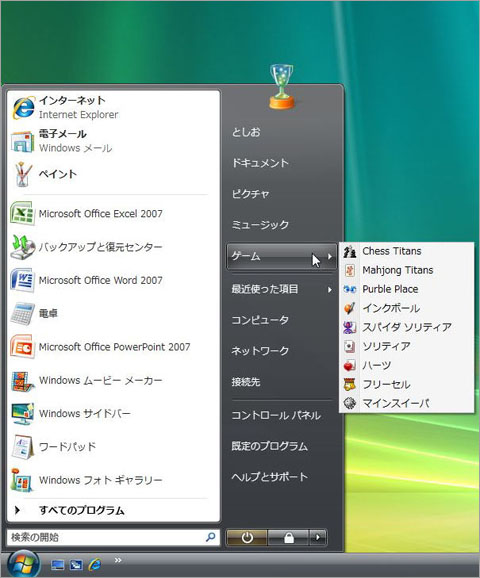The height and width of the screenshot is (578, 480).
Task: Click Microsoft Office Excel 2007 label
Action: tap(101, 214)
